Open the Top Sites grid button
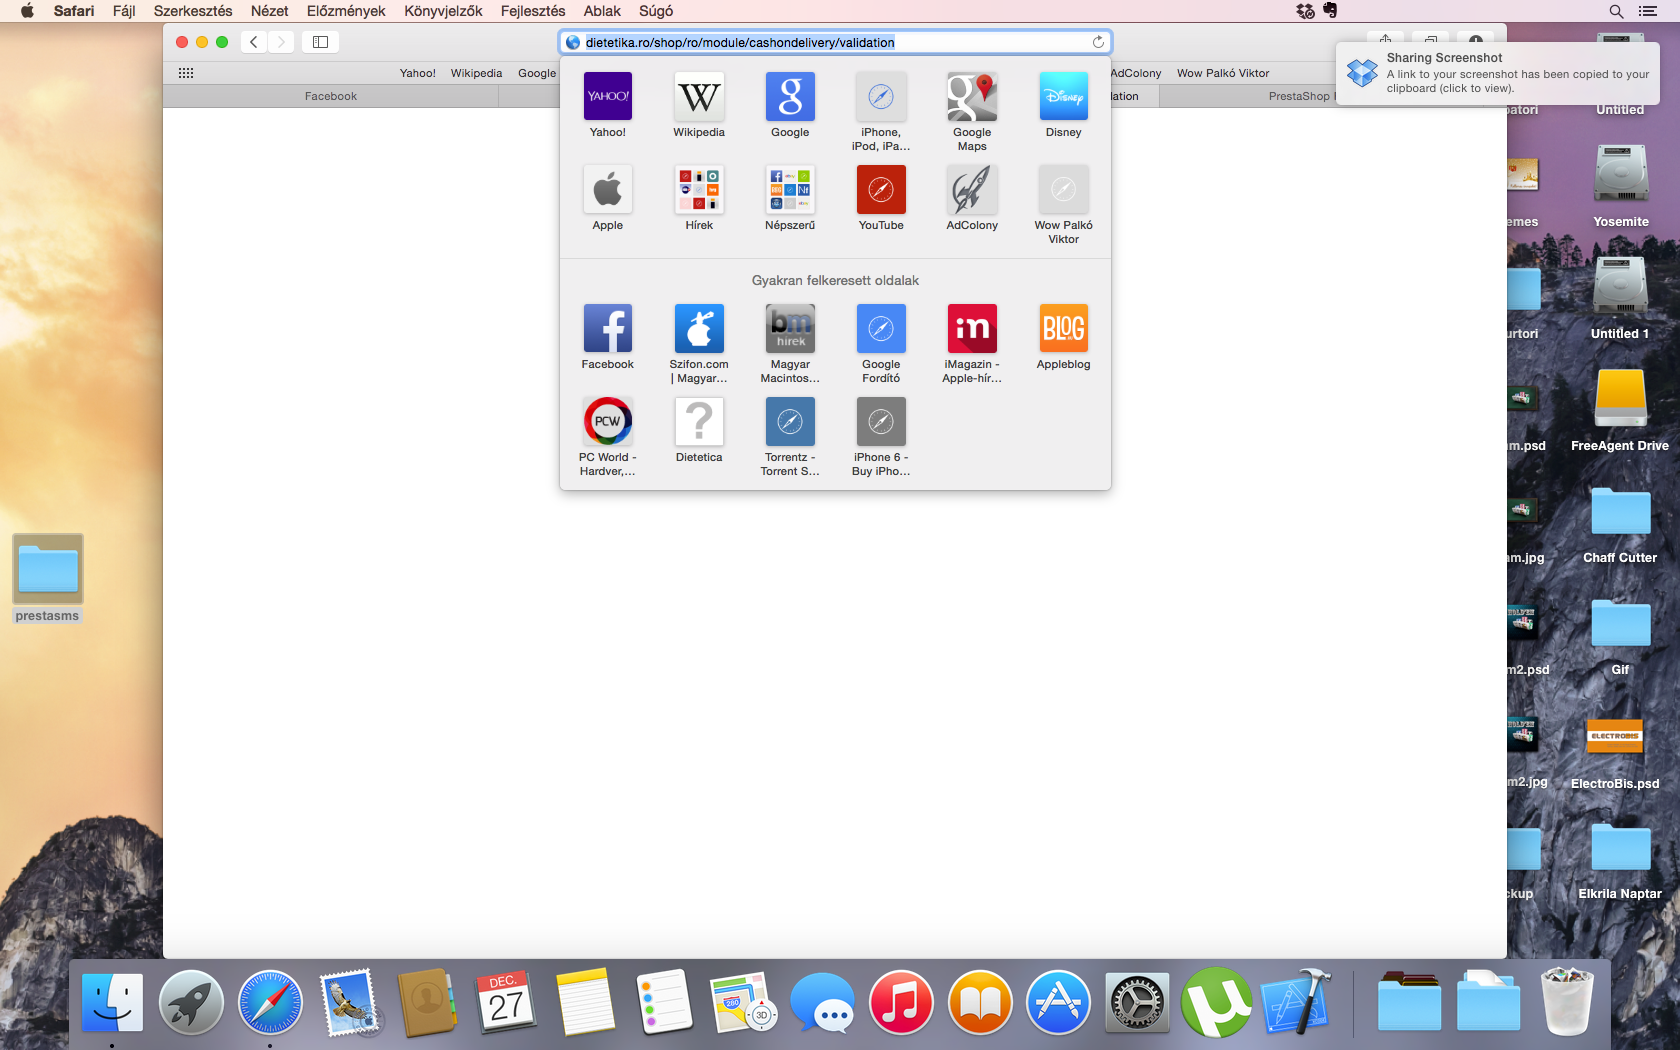Viewport: 1680px width, 1050px height. [186, 73]
